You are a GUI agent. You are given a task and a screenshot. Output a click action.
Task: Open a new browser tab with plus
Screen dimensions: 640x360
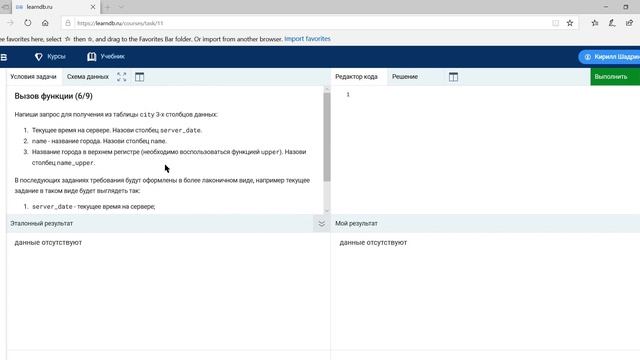tap(108, 7)
